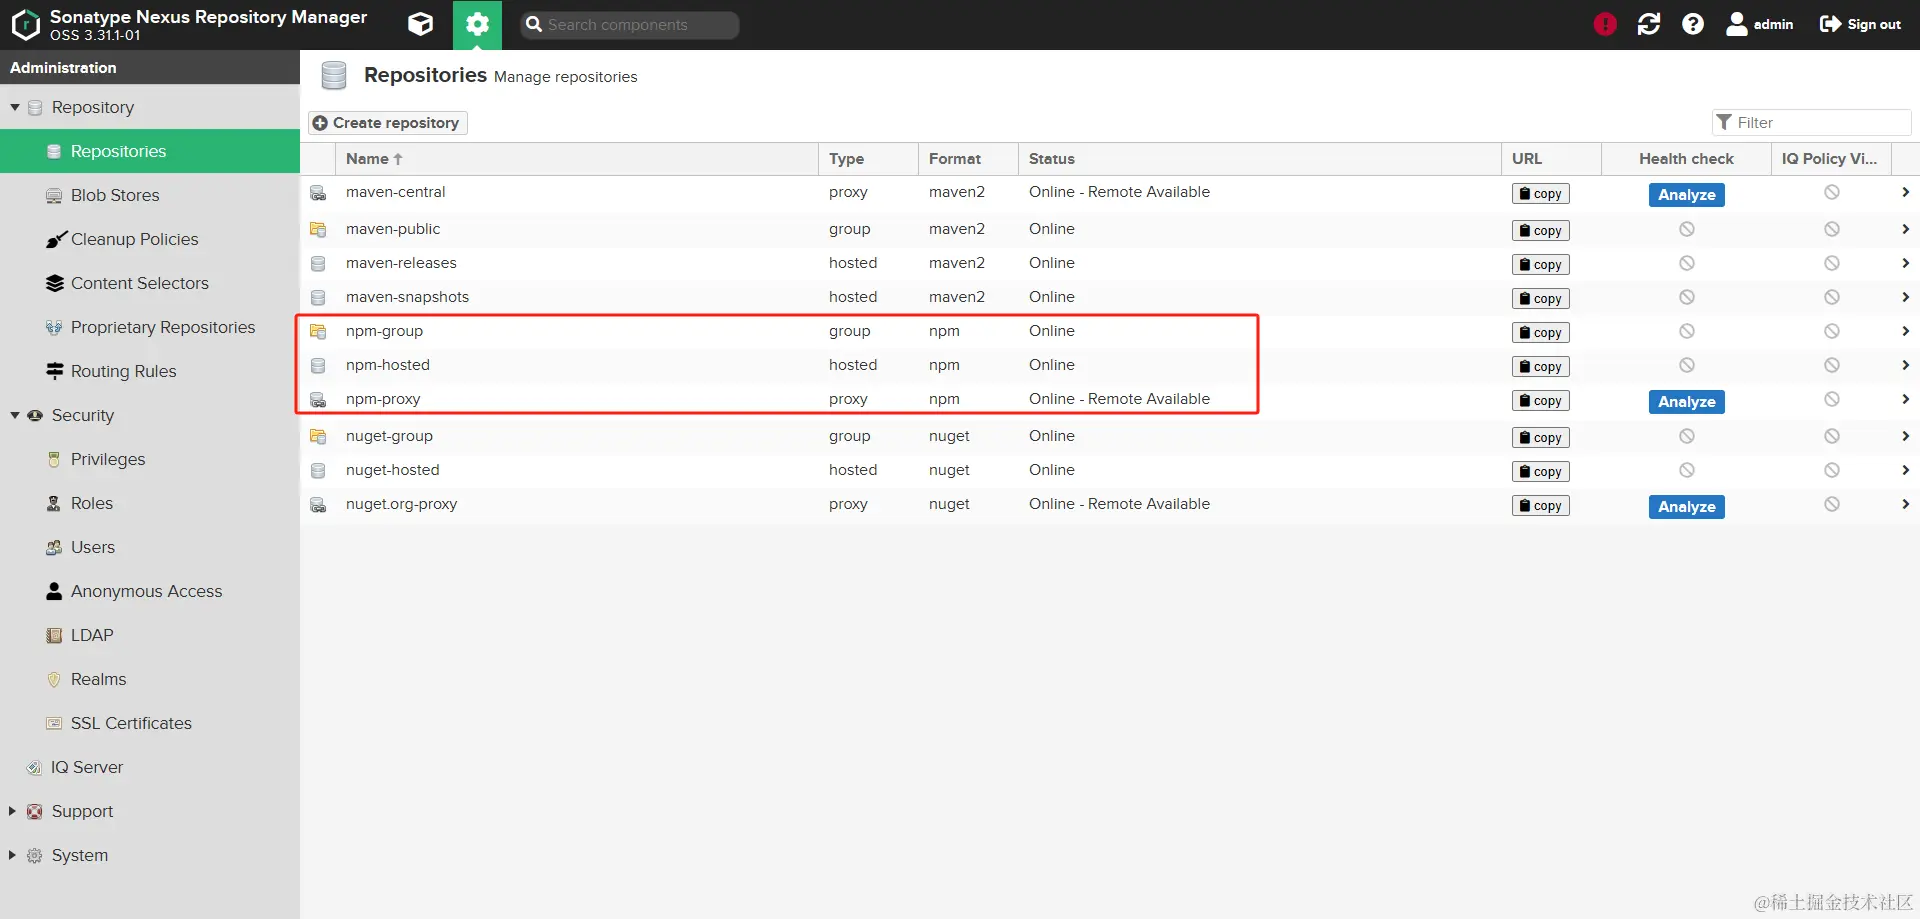Copy the nuget-hosted repository URL
The height and width of the screenshot is (919, 1920).
click(x=1540, y=472)
